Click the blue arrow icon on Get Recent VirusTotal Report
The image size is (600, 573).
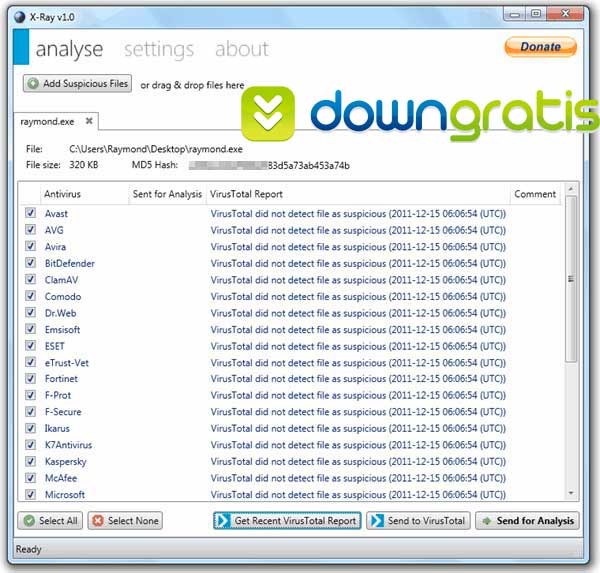point(223,521)
